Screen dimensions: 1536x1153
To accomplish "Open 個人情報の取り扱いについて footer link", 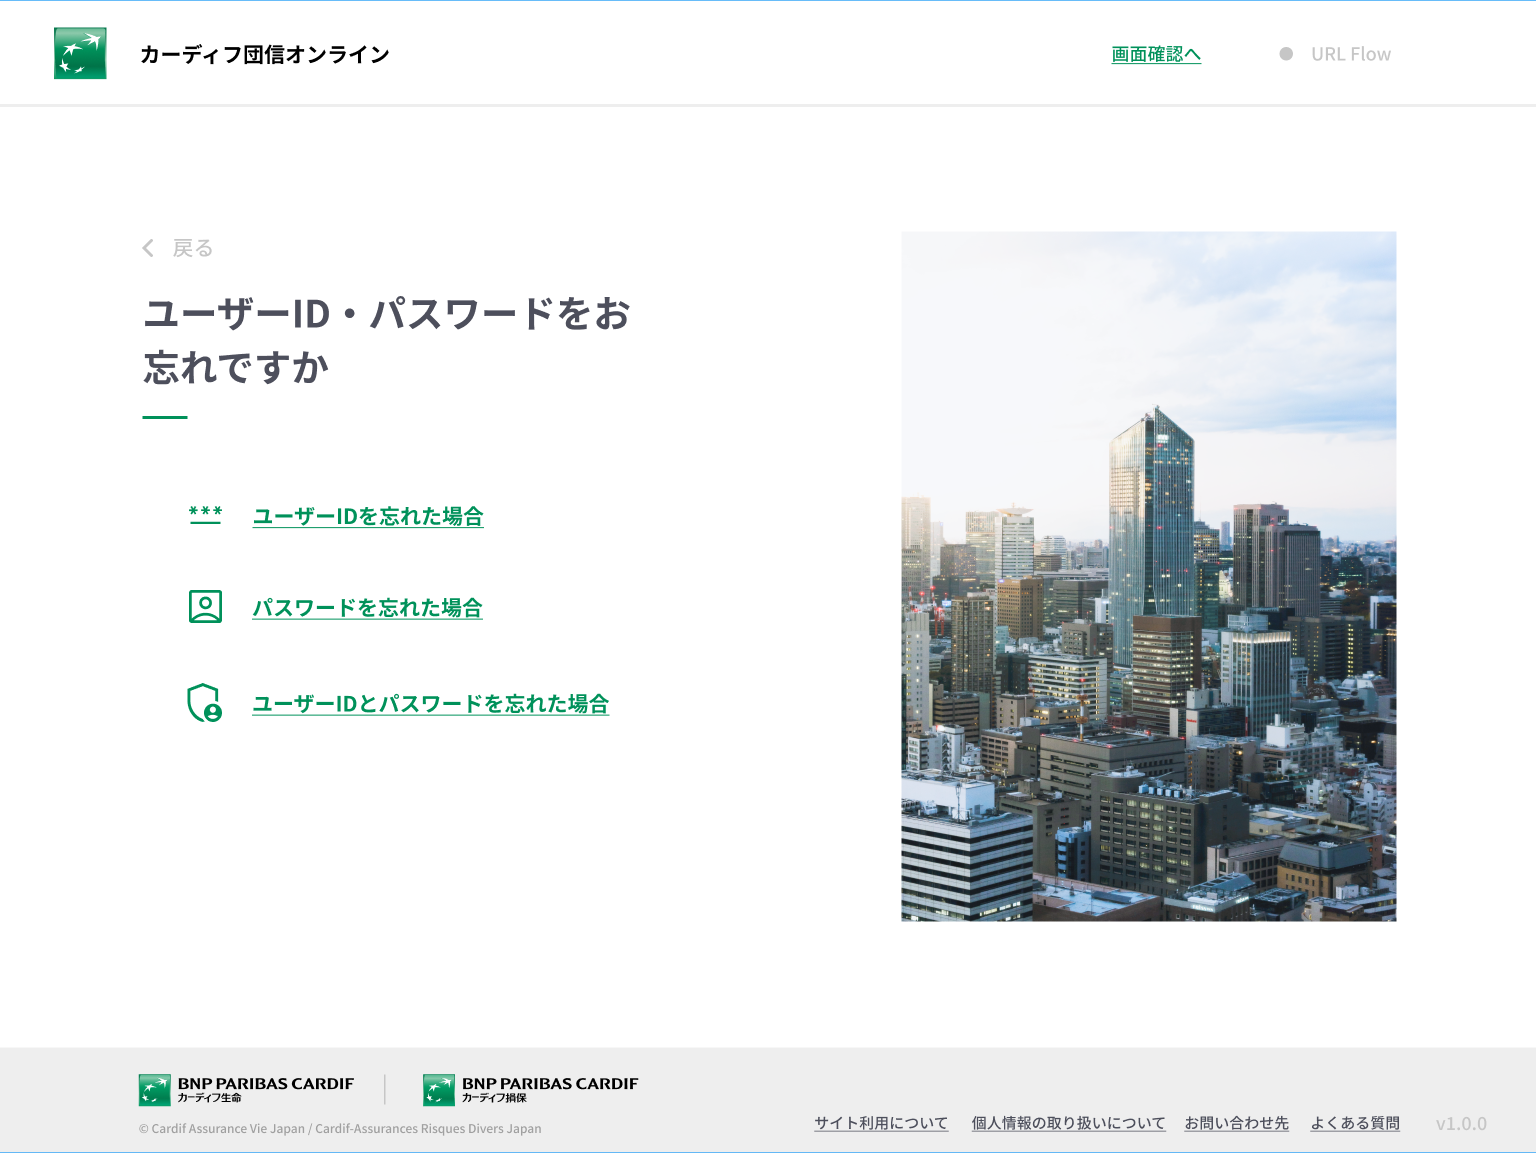I will [1068, 1123].
